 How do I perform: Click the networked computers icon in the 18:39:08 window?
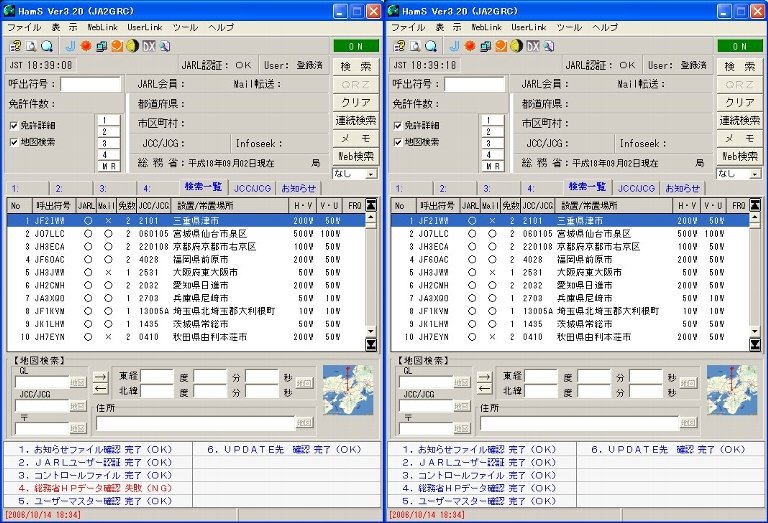tap(102, 46)
